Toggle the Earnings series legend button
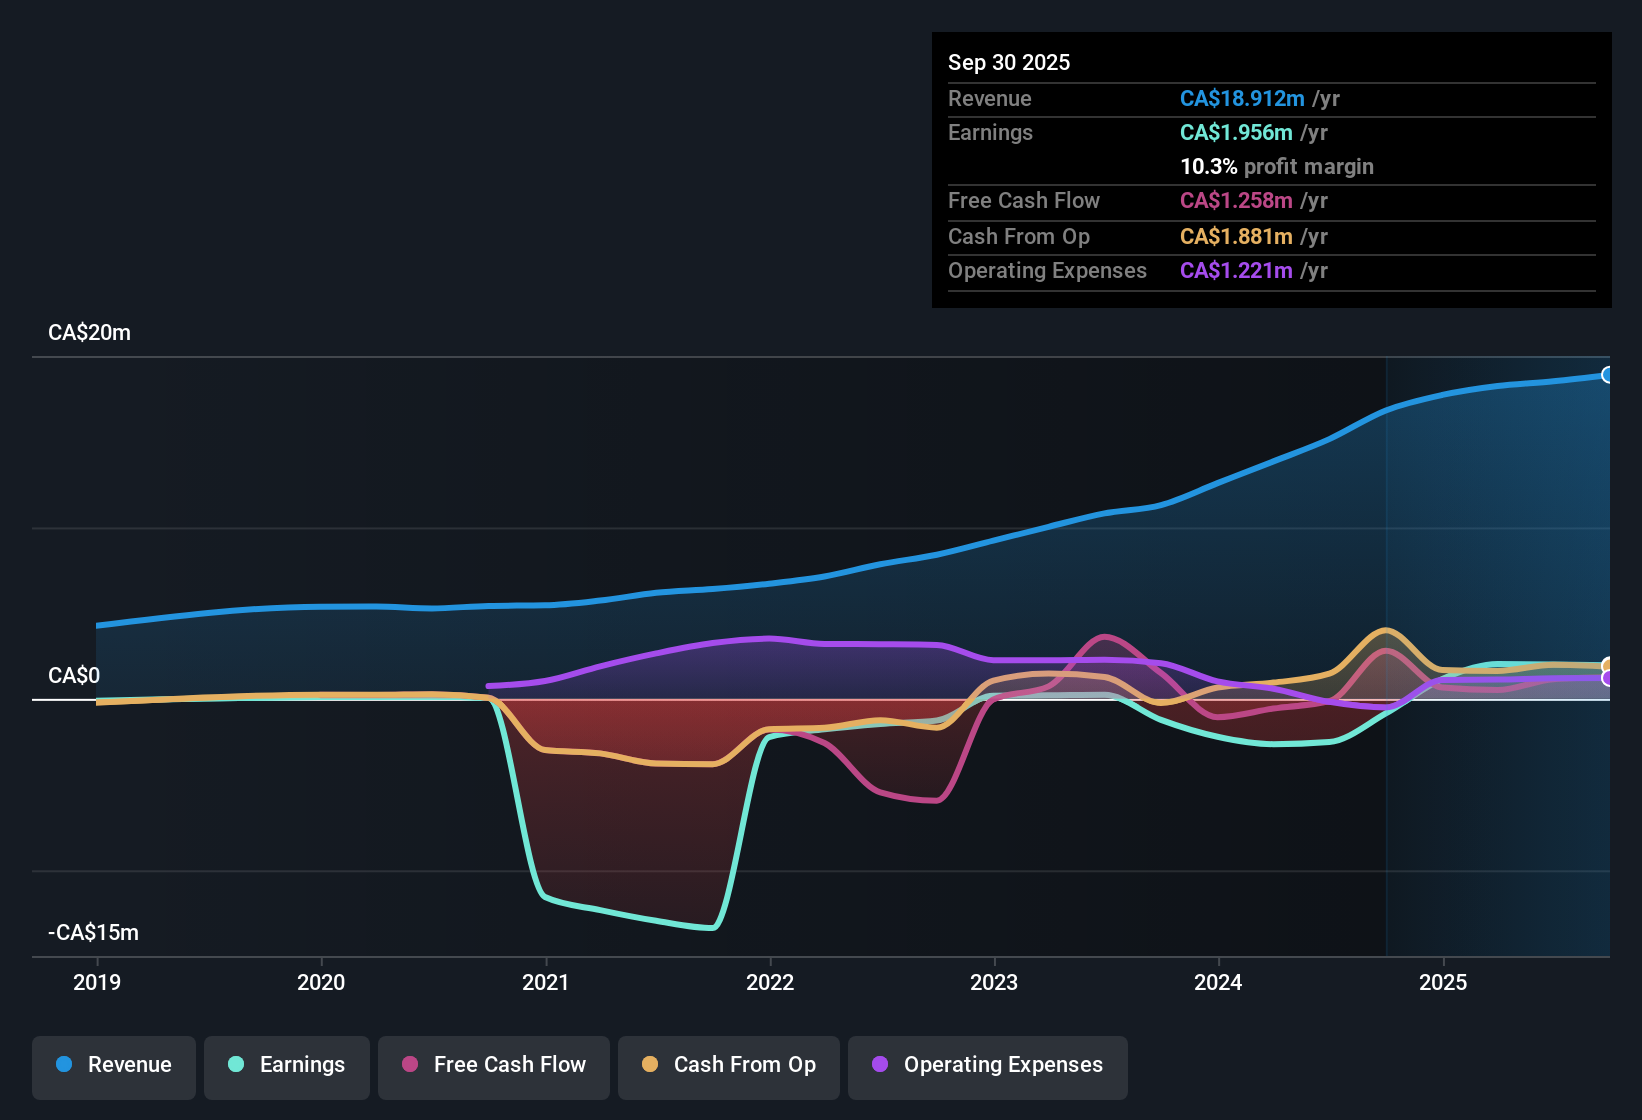Image resolution: width=1642 pixels, height=1120 pixels. (287, 1066)
